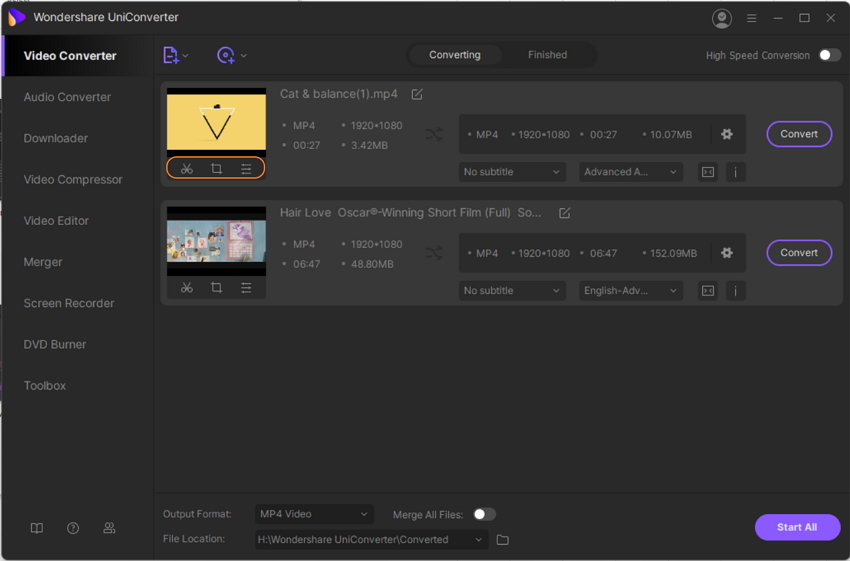Open the community users icon
Image resolution: width=850 pixels, height=561 pixels.
point(109,528)
